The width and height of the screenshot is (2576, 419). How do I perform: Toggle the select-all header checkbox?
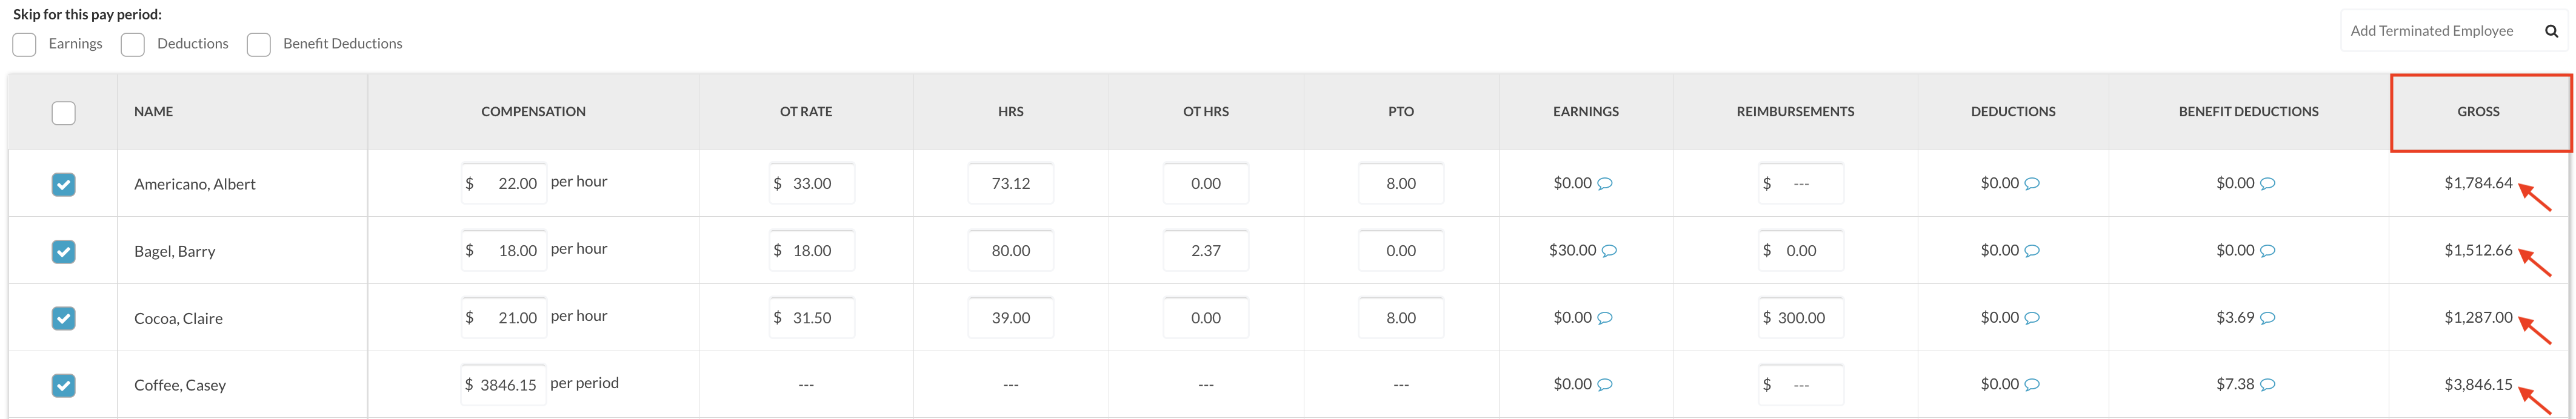pos(63,113)
